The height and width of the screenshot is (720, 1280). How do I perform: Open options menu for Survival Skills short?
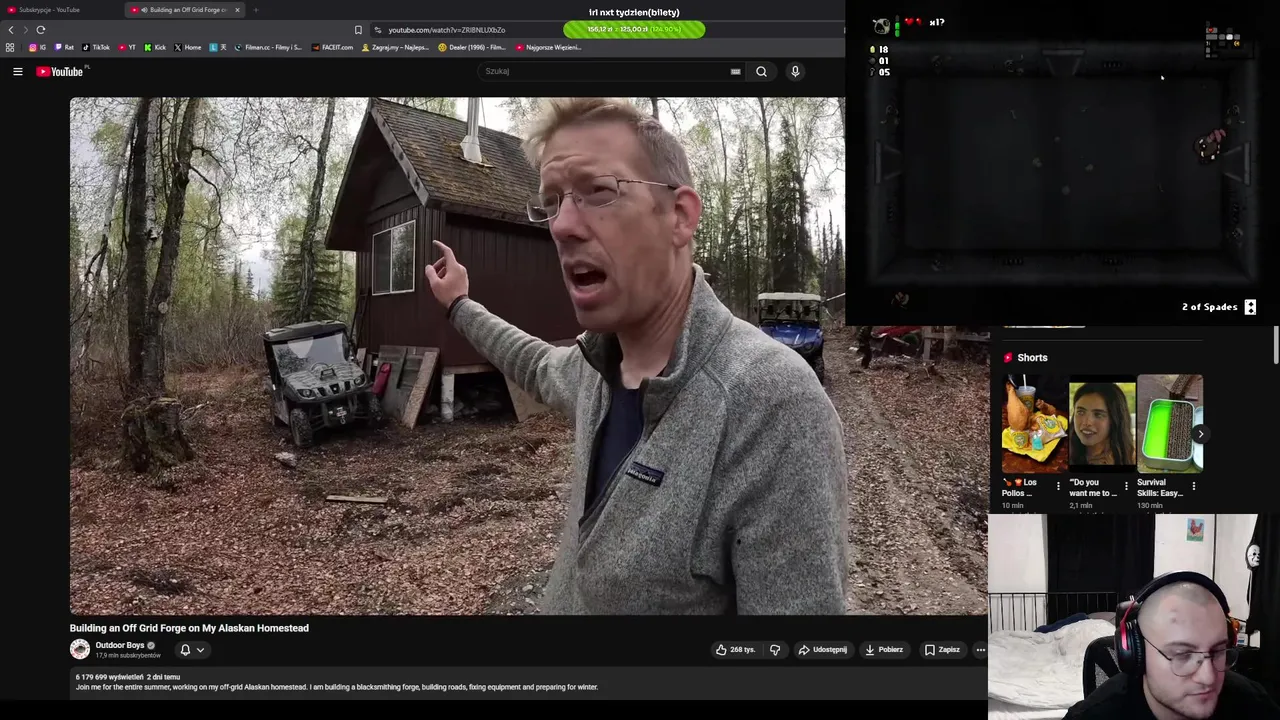click(x=1193, y=487)
